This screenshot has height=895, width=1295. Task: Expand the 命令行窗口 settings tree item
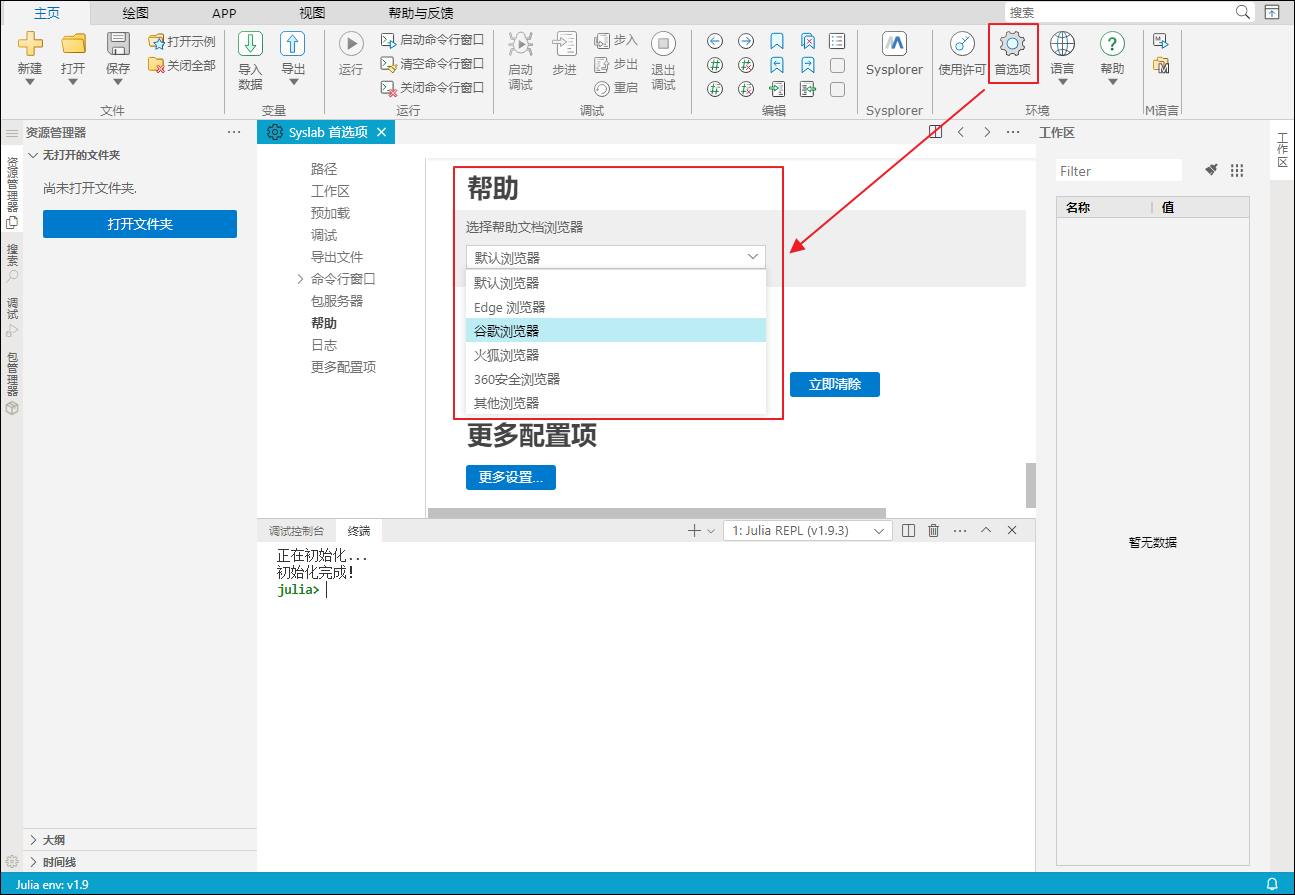(300, 279)
